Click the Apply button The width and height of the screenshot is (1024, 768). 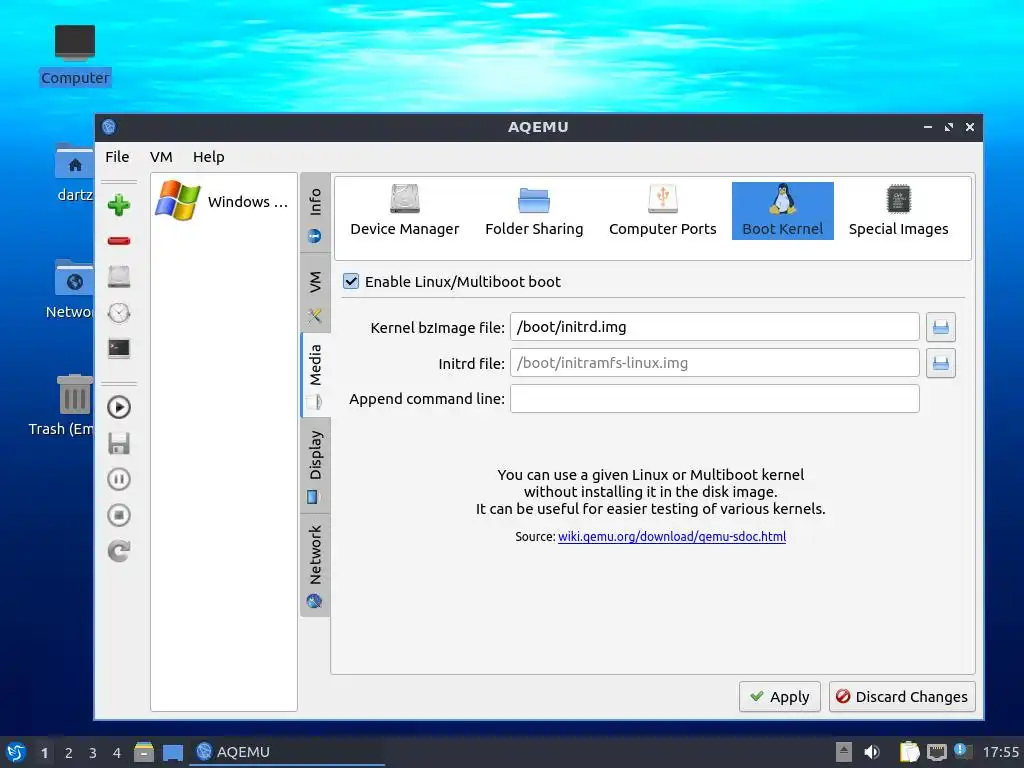click(x=780, y=697)
